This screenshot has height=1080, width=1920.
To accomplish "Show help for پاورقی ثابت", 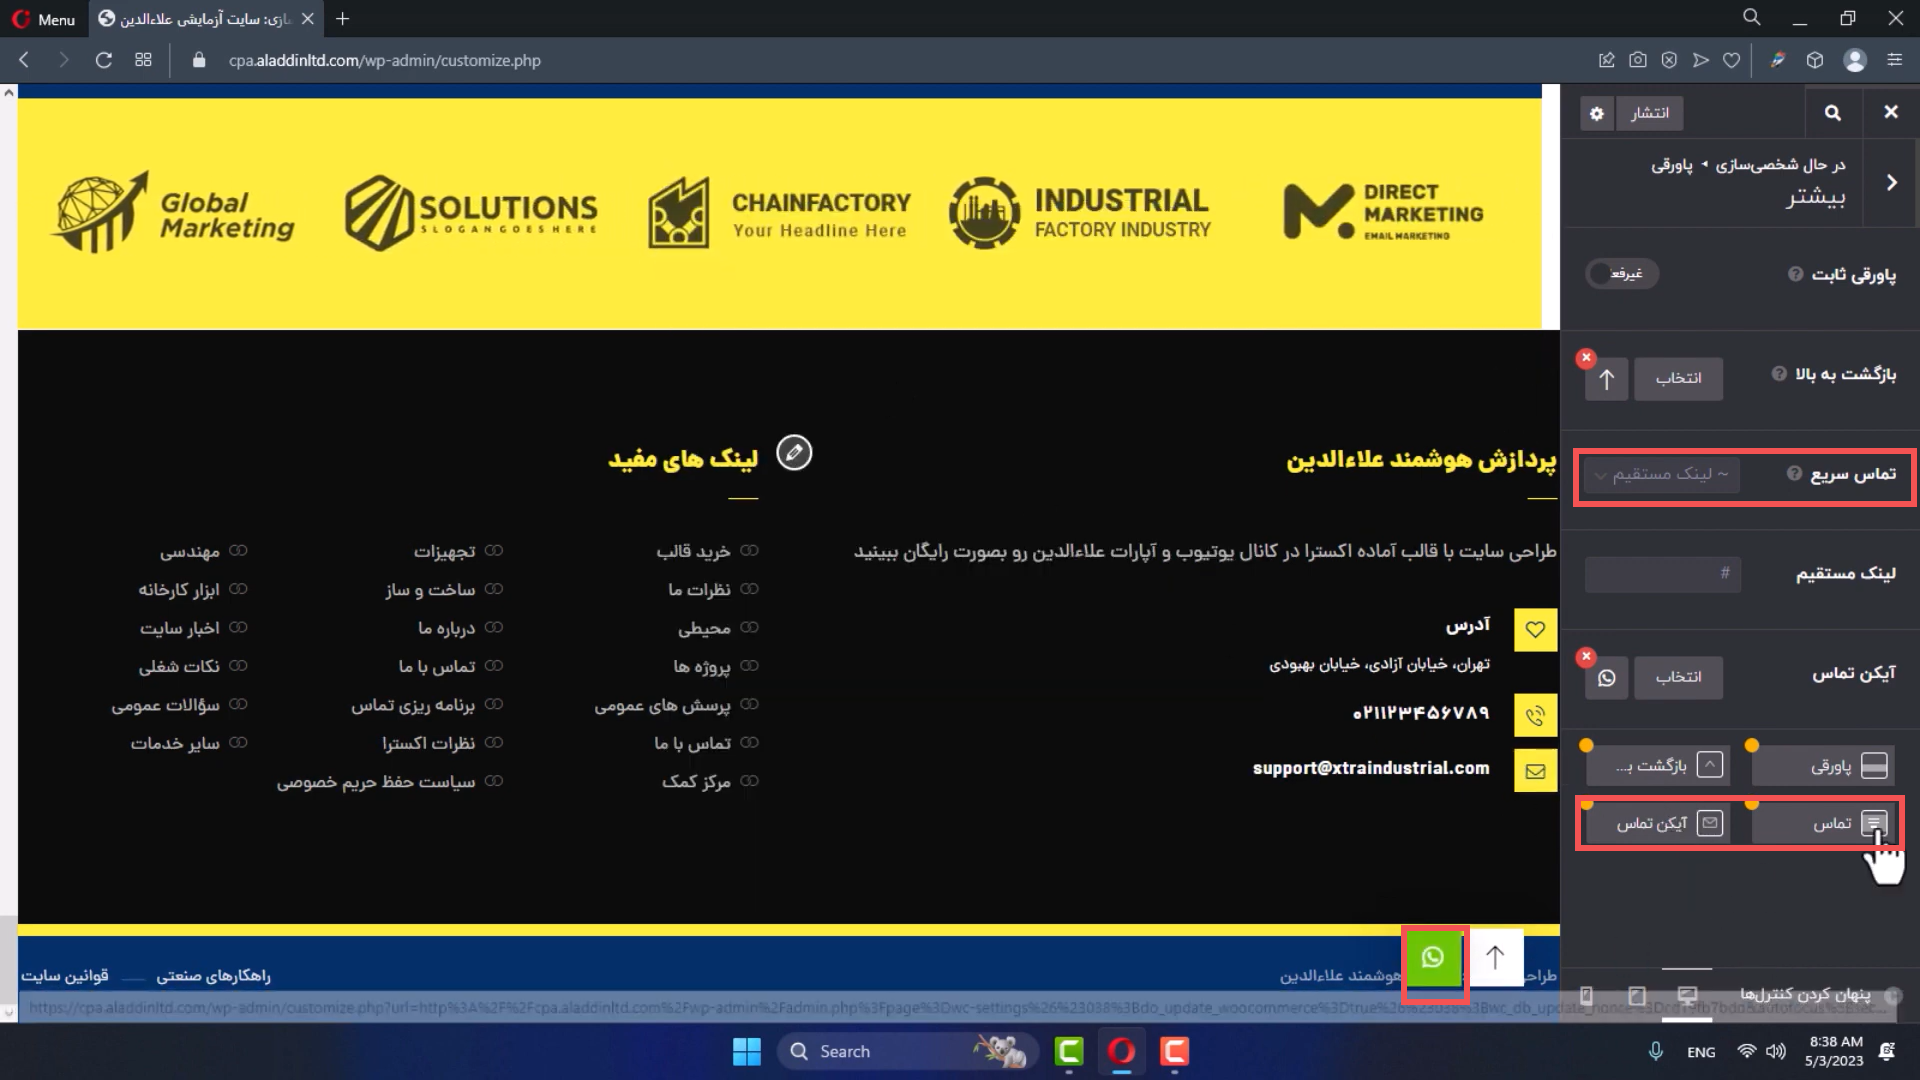I will tap(1796, 274).
